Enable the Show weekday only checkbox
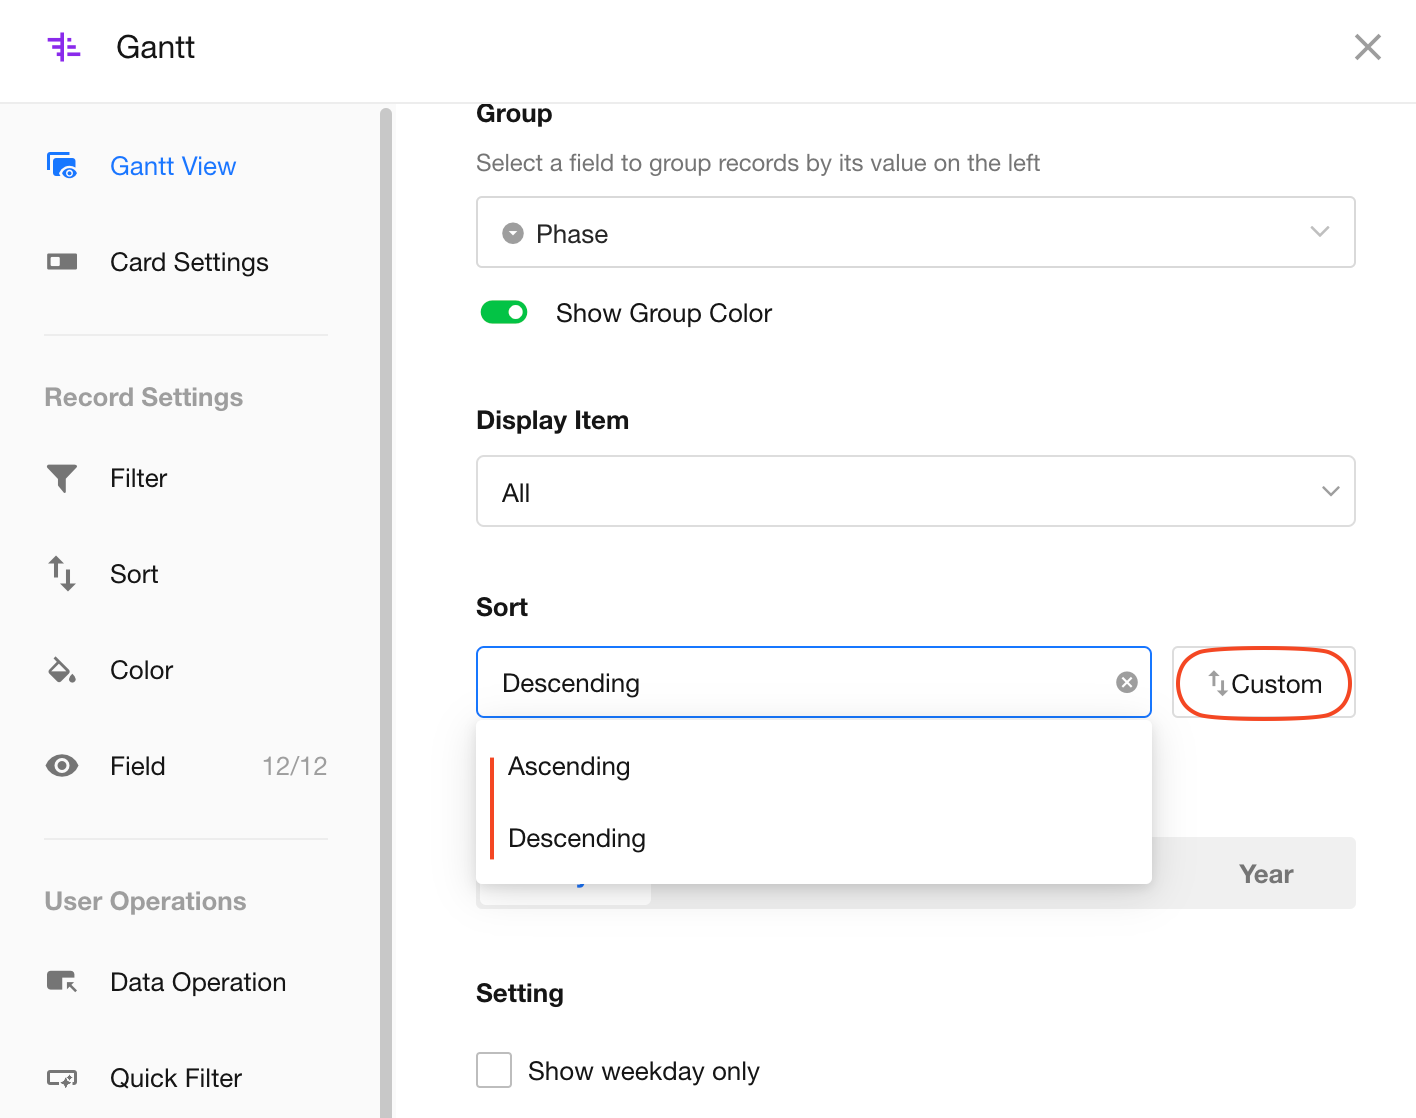 (494, 1070)
